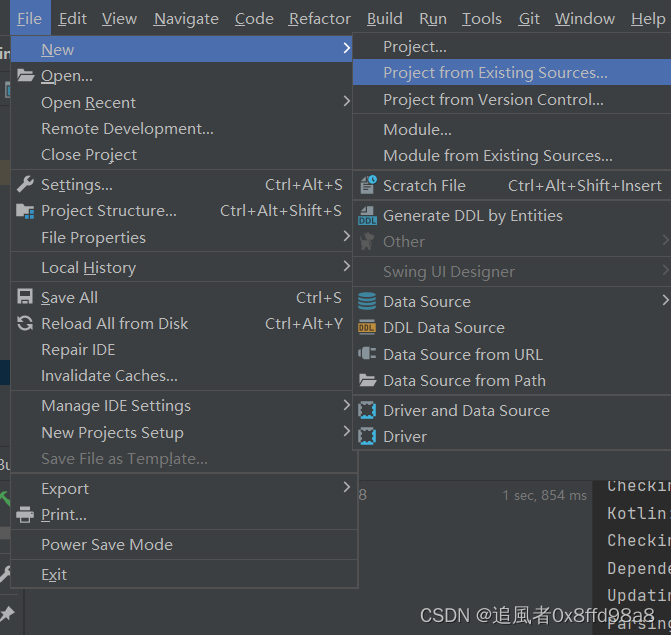671x635 pixels.
Task: Click the Project Structure icon
Action: coord(25,211)
